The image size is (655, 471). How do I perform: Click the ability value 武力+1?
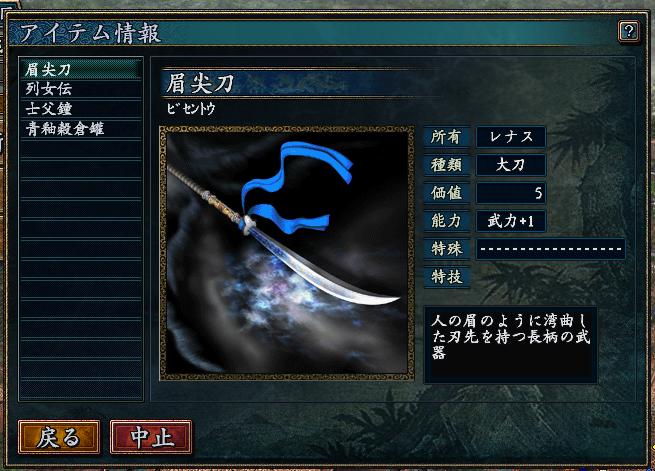[x=511, y=221]
